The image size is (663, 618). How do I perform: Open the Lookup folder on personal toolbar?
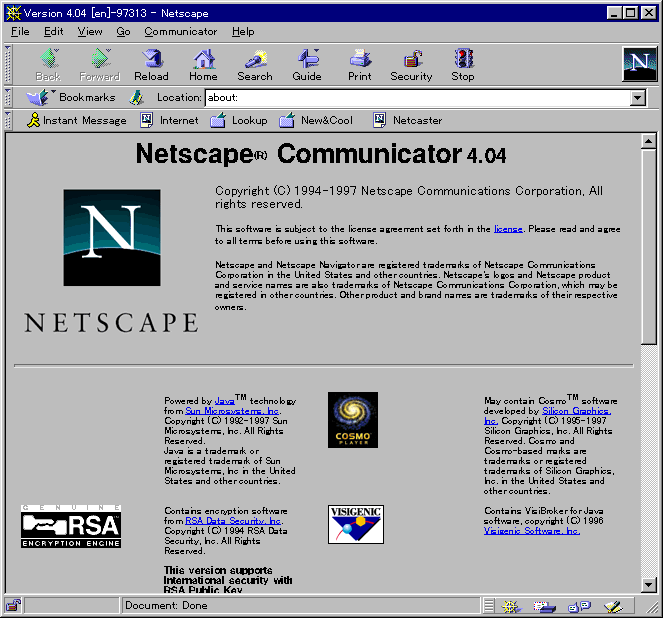point(239,120)
